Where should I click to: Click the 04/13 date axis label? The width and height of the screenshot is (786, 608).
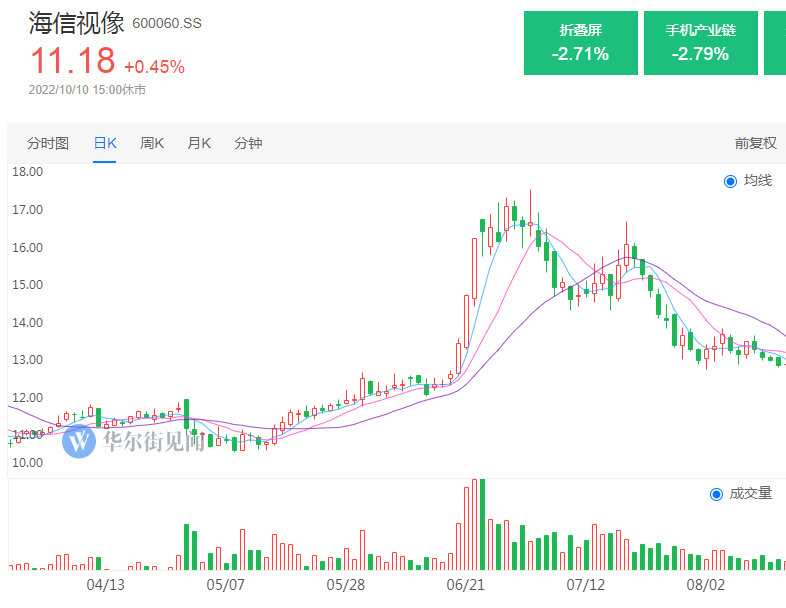[x=105, y=585]
